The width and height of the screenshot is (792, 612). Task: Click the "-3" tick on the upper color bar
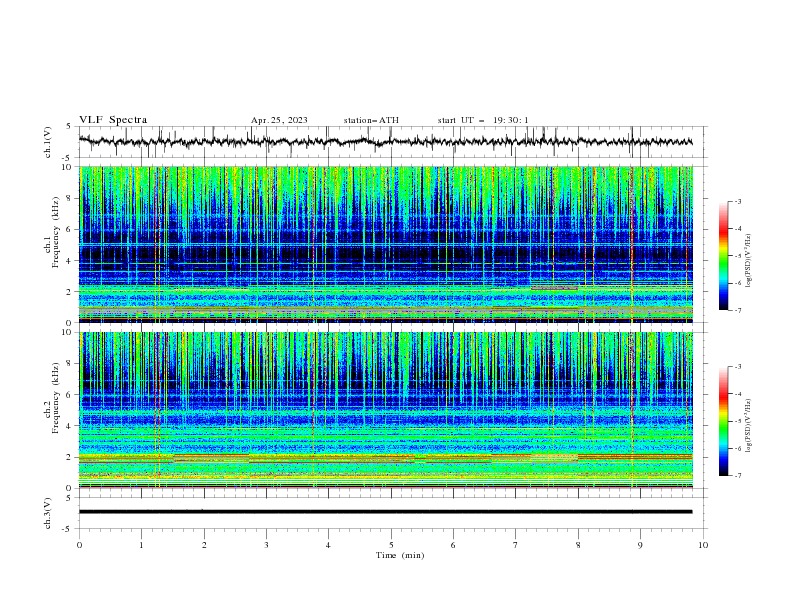(x=738, y=201)
